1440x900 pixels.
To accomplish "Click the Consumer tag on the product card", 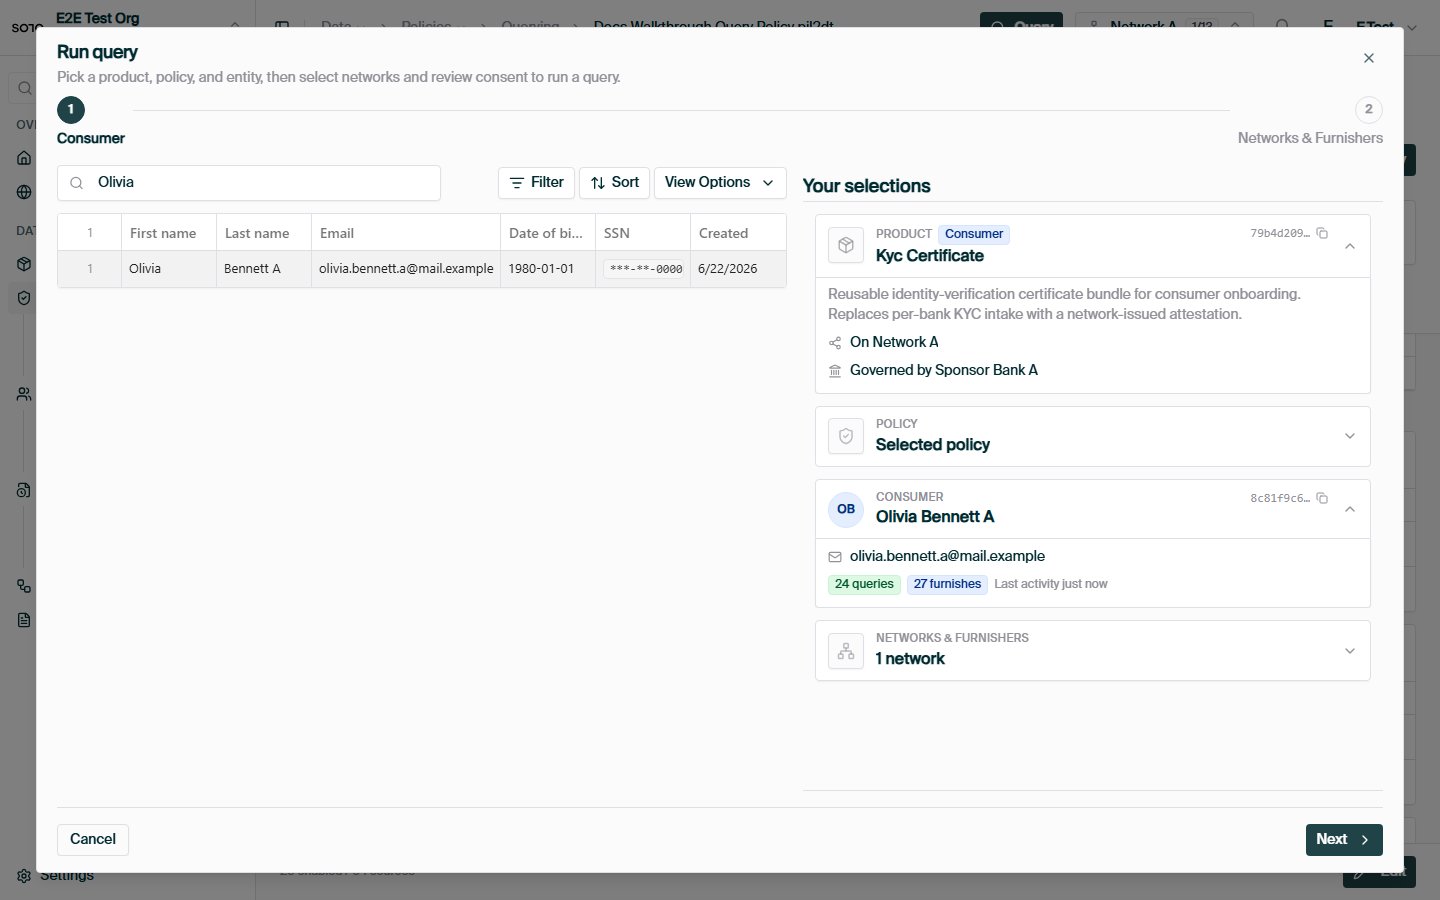I will [x=974, y=234].
